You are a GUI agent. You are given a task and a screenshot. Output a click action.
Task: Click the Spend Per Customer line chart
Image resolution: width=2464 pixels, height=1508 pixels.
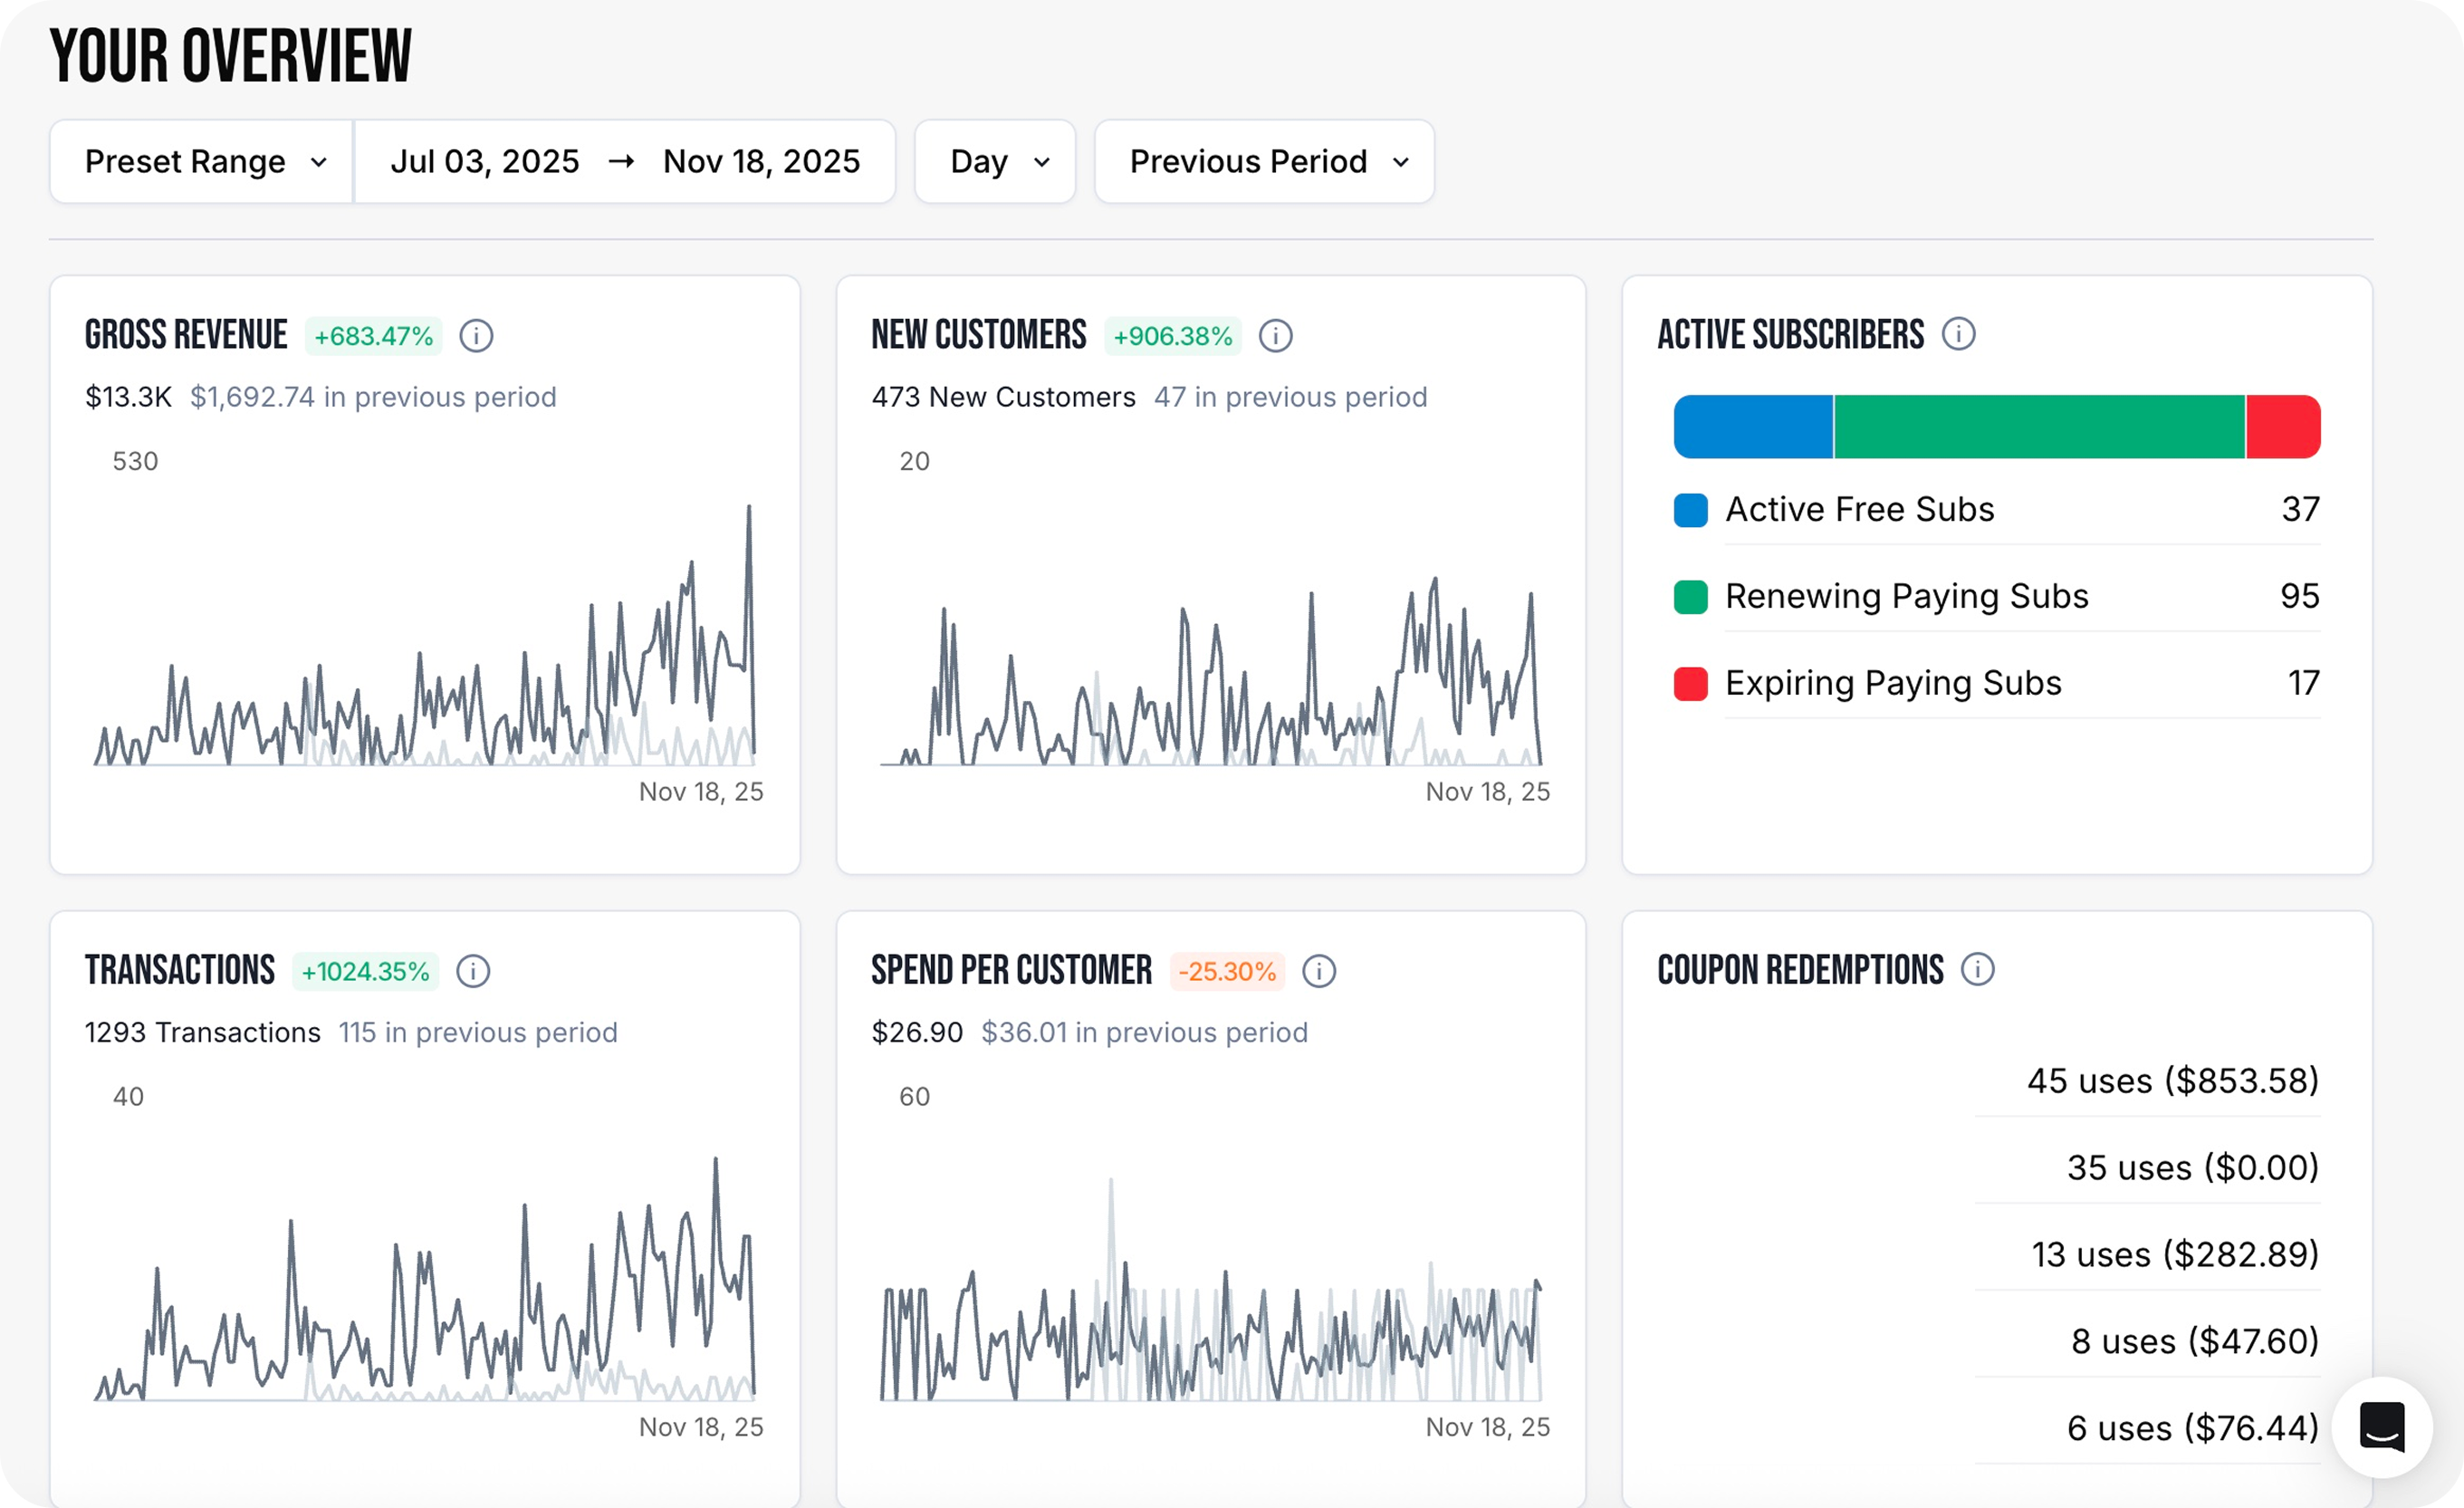pyautogui.click(x=1211, y=1290)
